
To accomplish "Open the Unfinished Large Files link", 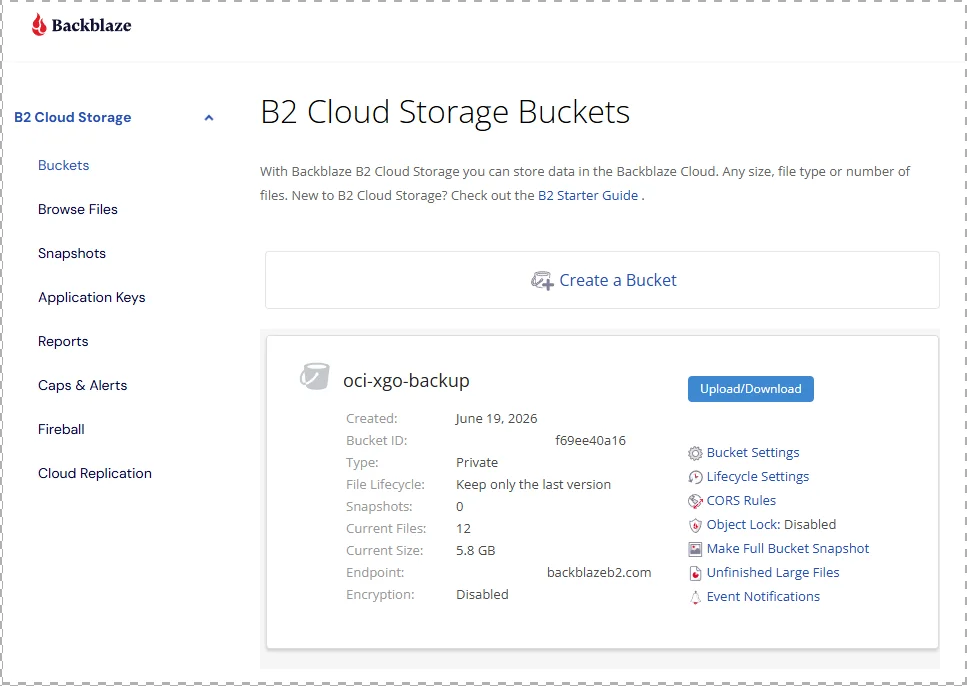I will pos(773,572).
